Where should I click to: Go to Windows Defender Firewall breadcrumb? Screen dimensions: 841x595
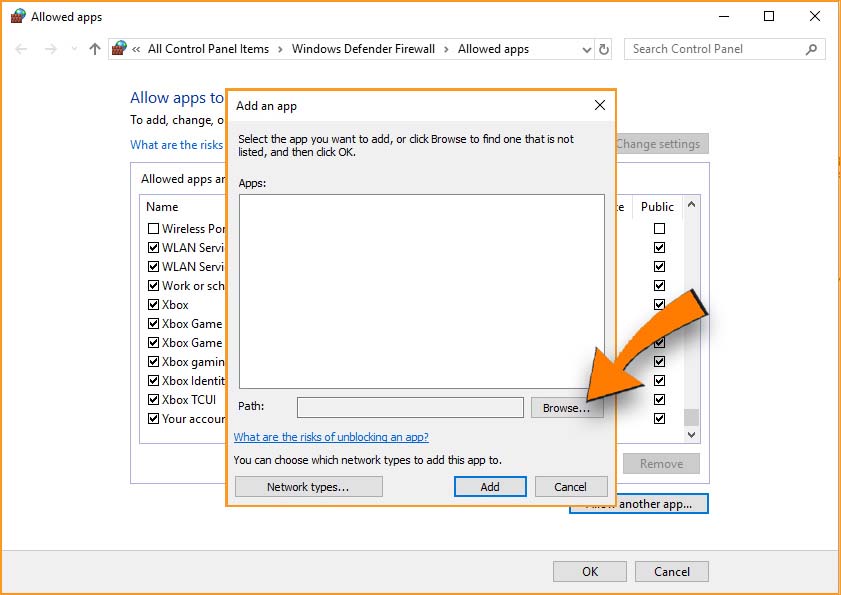[363, 49]
